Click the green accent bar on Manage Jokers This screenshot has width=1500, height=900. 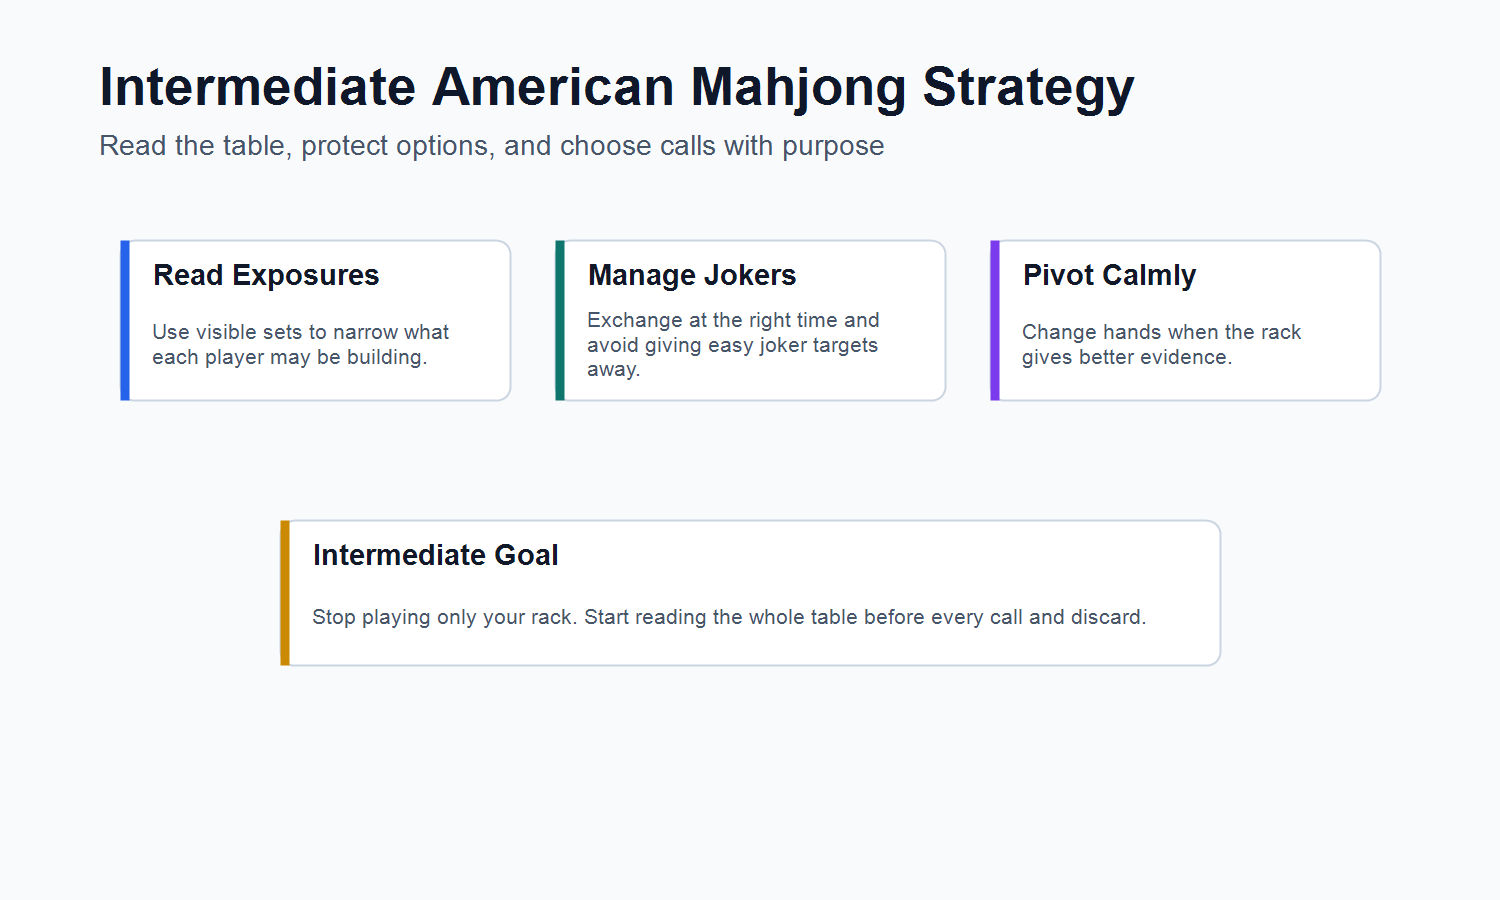(x=560, y=320)
